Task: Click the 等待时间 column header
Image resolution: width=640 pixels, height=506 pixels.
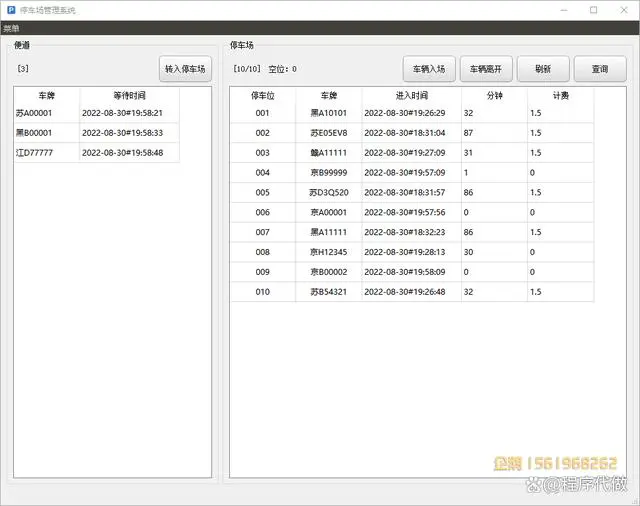Action: pos(129,96)
